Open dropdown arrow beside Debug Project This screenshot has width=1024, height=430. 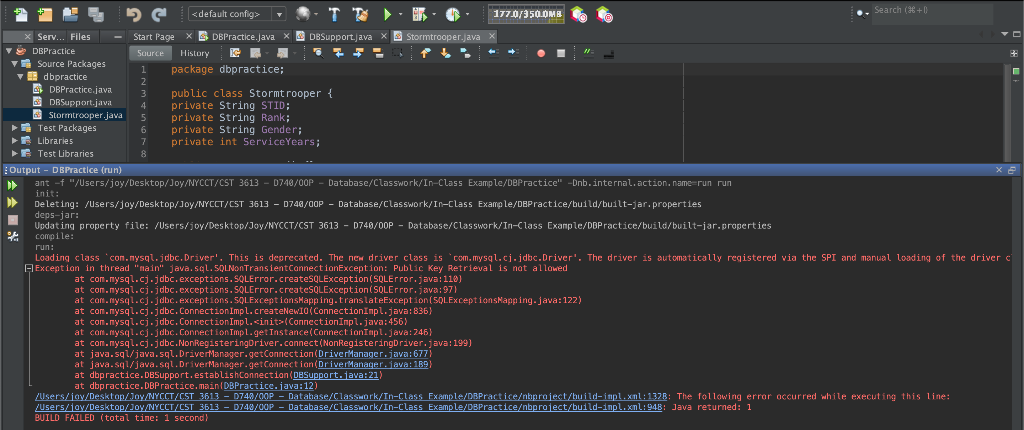pos(433,14)
